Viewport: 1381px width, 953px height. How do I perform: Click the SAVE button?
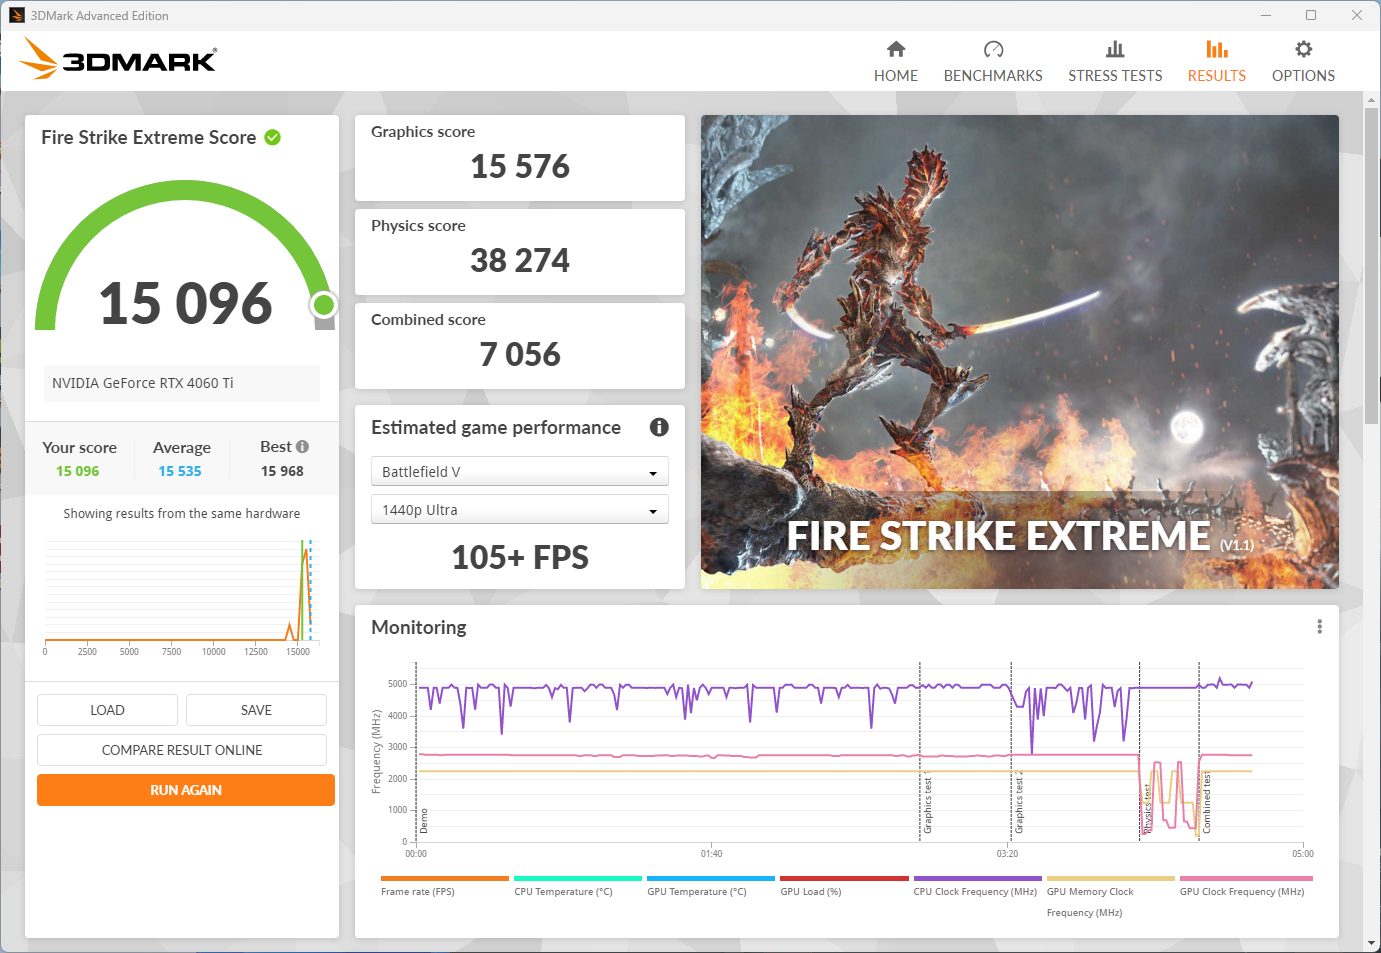tap(256, 710)
